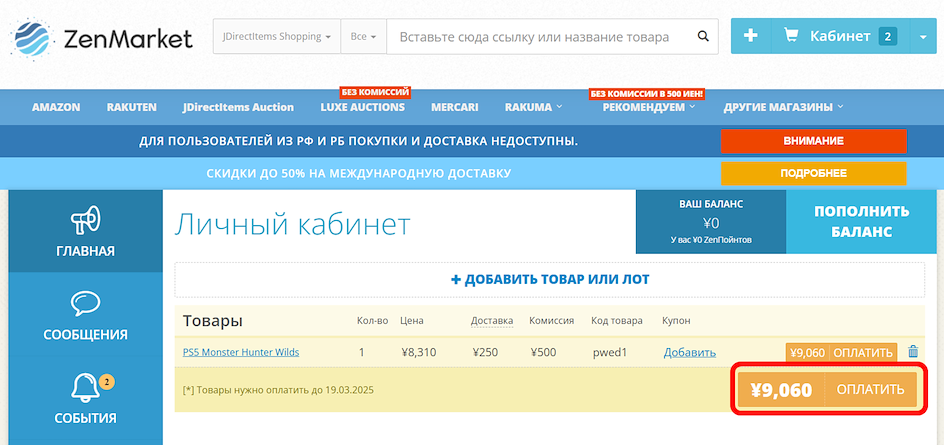The image size is (944, 445).
Task: Open JDirectItems Auction menu item
Action: pyautogui.click(x=238, y=107)
